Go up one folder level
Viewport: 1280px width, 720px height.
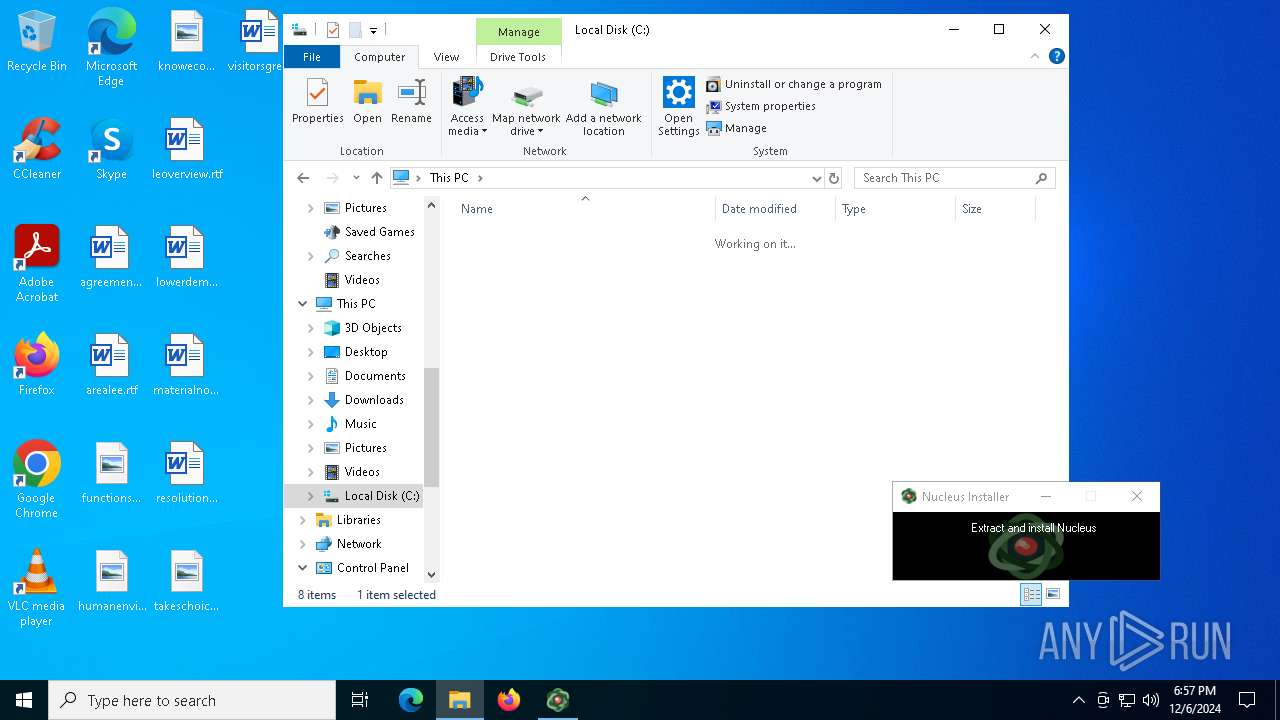coord(376,178)
